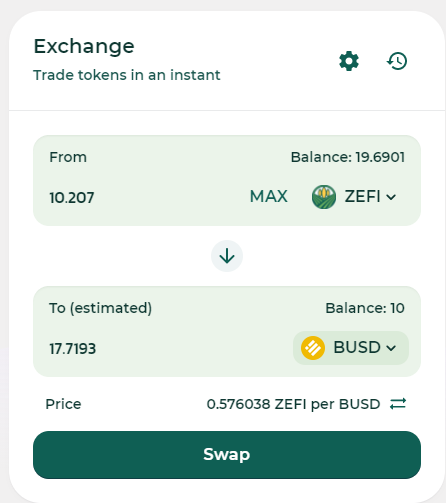The height and width of the screenshot is (503, 446).
Task: Click the Balance: 19.6901 text
Action: (348, 157)
